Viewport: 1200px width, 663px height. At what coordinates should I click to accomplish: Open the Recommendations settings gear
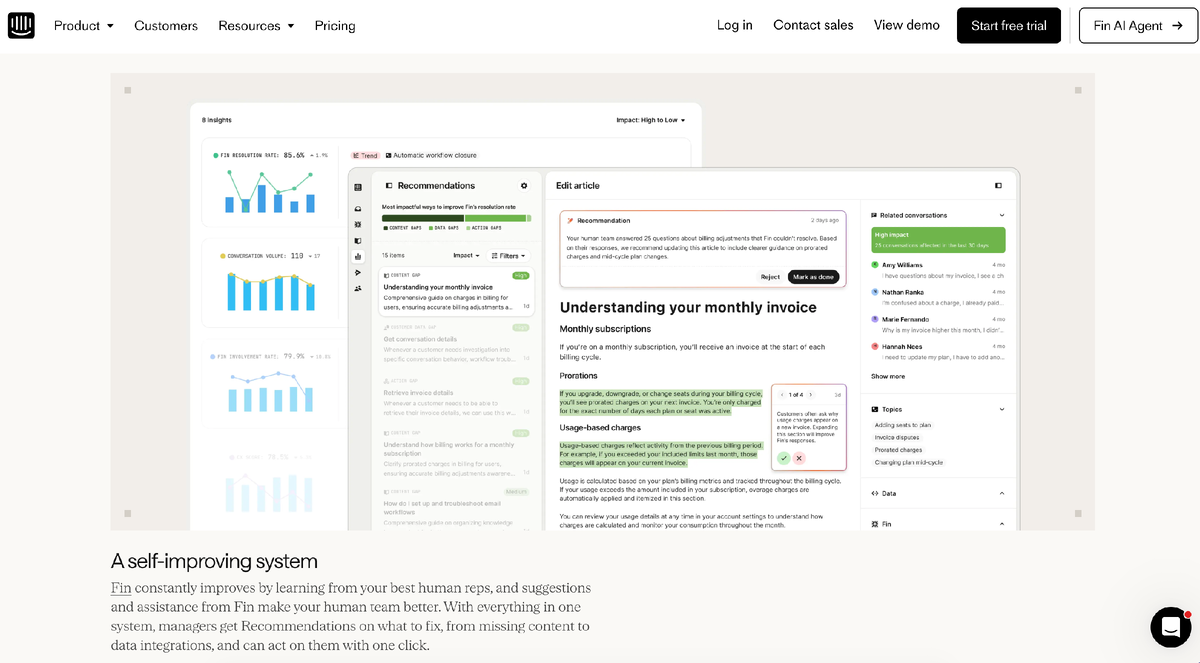point(524,186)
